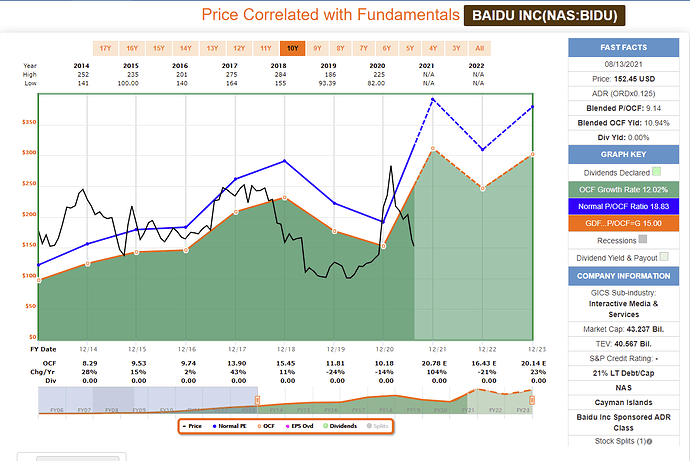
Task: Toggle the Price series in legend
Action: tap(192, 426)
